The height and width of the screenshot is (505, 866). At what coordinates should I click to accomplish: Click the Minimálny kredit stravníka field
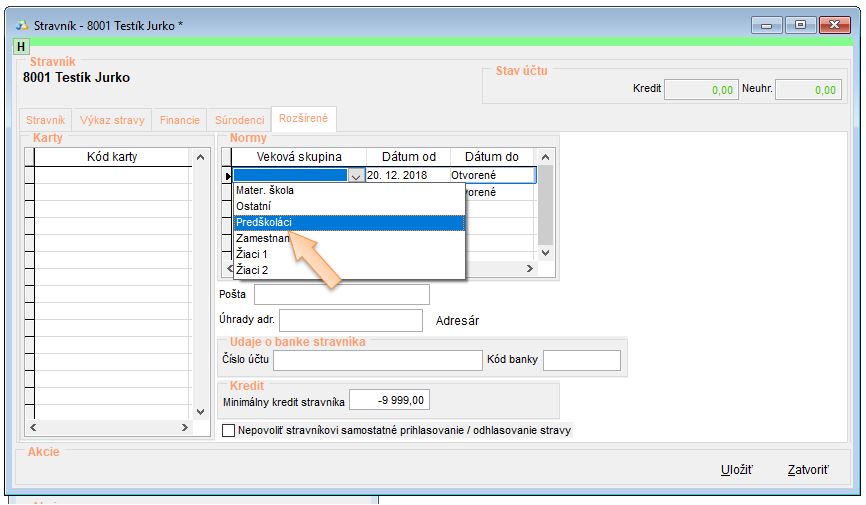pos(390,401)
